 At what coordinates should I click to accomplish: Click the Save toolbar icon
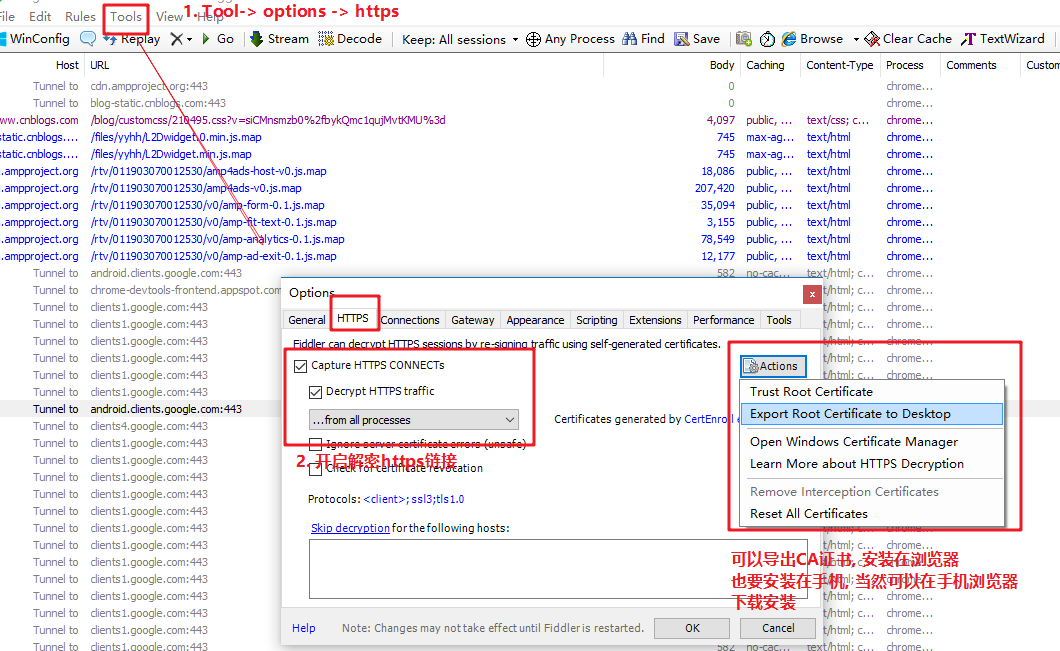pos(681,39)
